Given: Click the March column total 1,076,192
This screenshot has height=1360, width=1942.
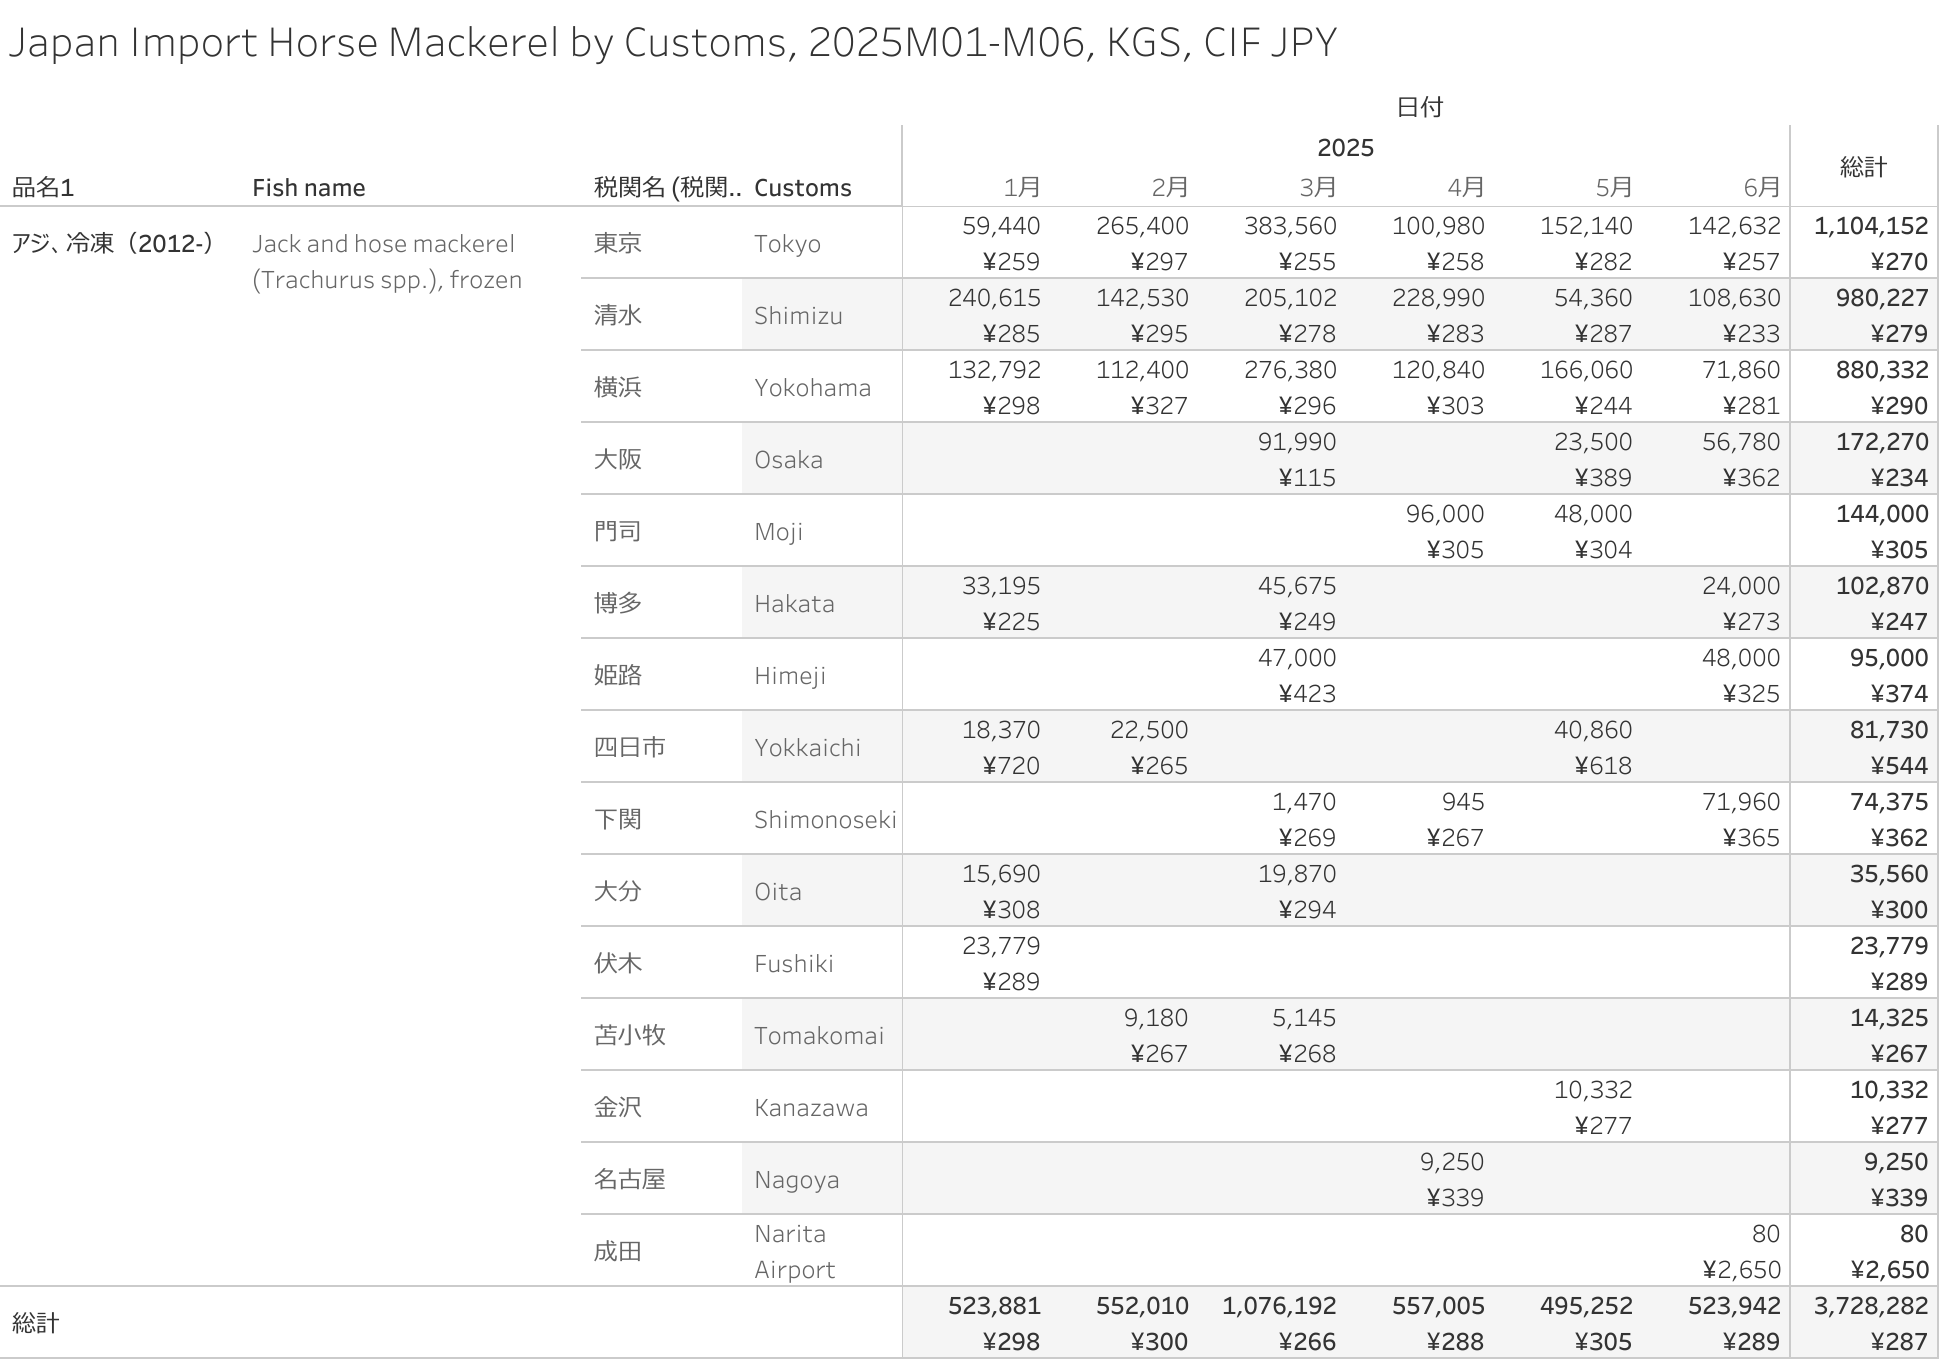Looking at the screenshot, I should pyautogui.click(x=1279, y=1306).
